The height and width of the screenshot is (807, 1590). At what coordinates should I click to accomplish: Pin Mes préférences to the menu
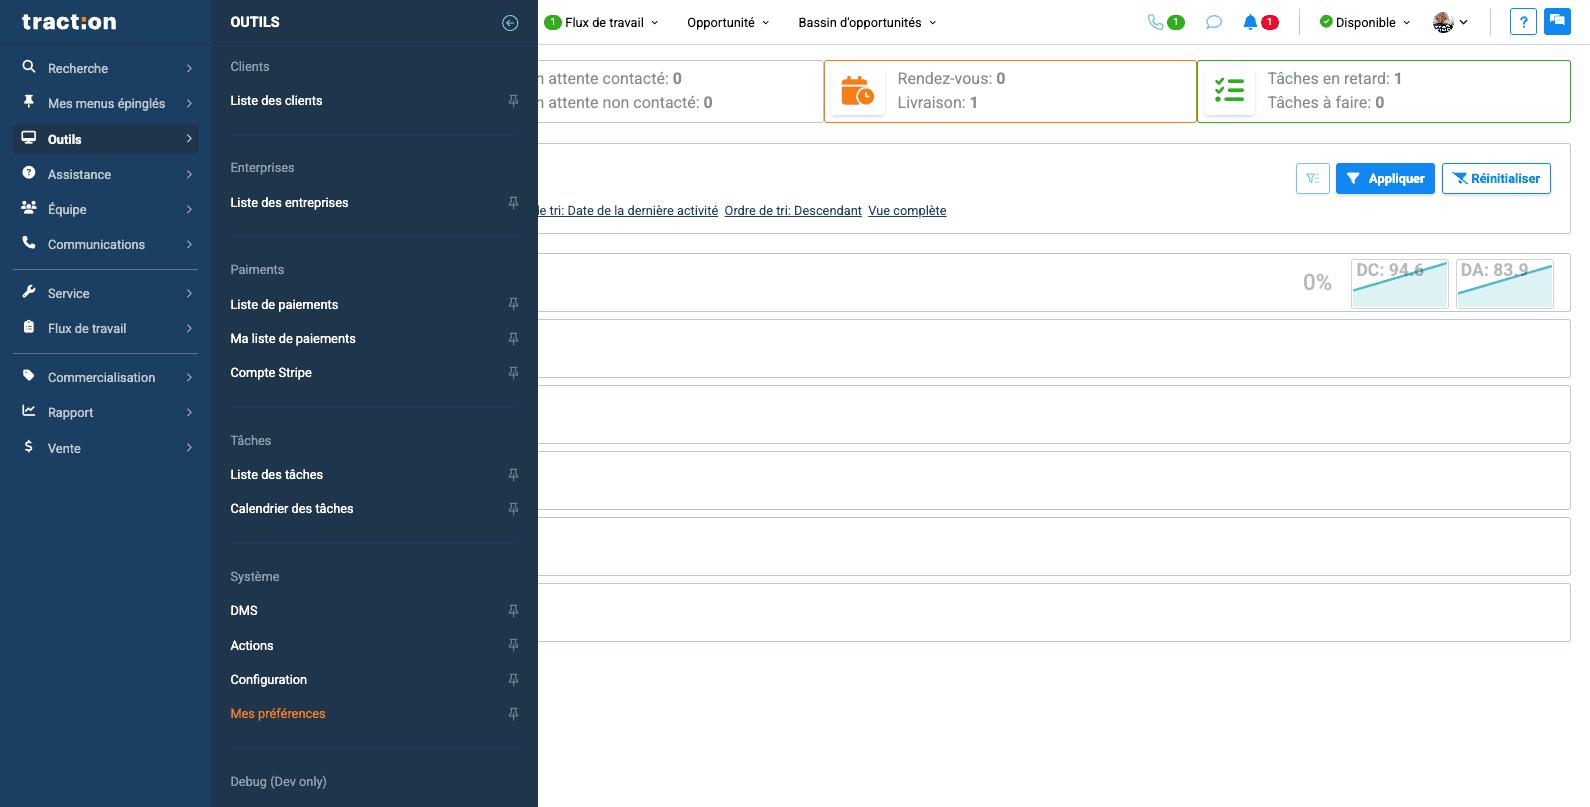point(513,714)
